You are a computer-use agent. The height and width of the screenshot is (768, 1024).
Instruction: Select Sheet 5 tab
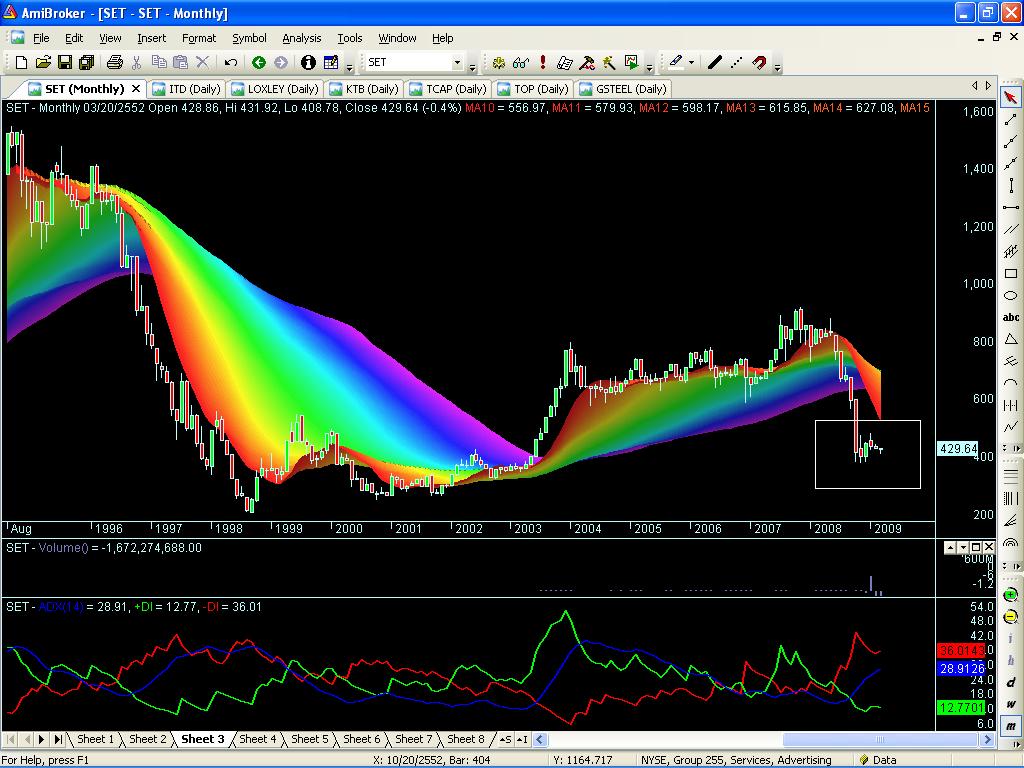310,739
